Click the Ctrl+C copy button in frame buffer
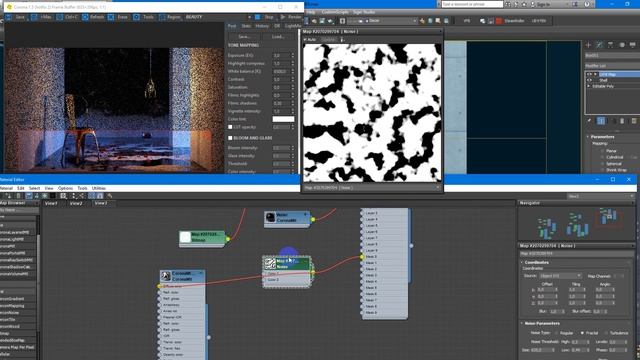640x360 pixels. pyautogui.click(x=67, y=17)
